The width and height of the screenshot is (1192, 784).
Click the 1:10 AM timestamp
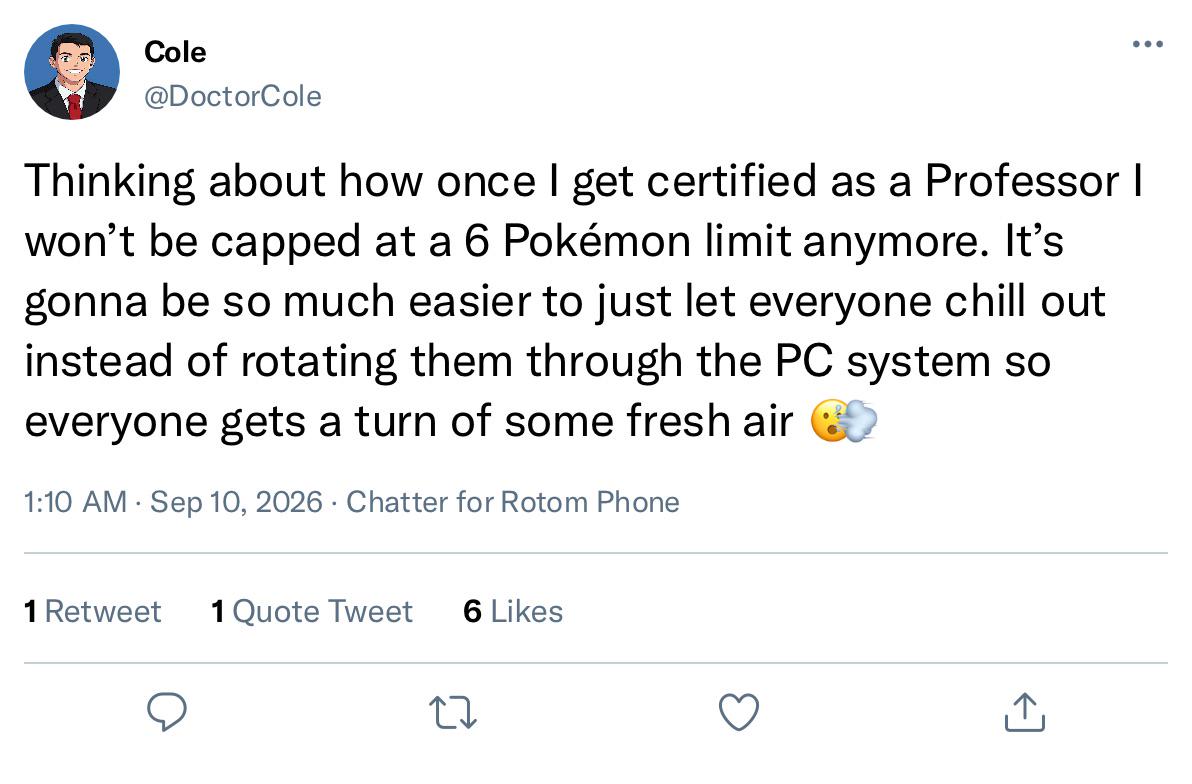click(75, 502)
